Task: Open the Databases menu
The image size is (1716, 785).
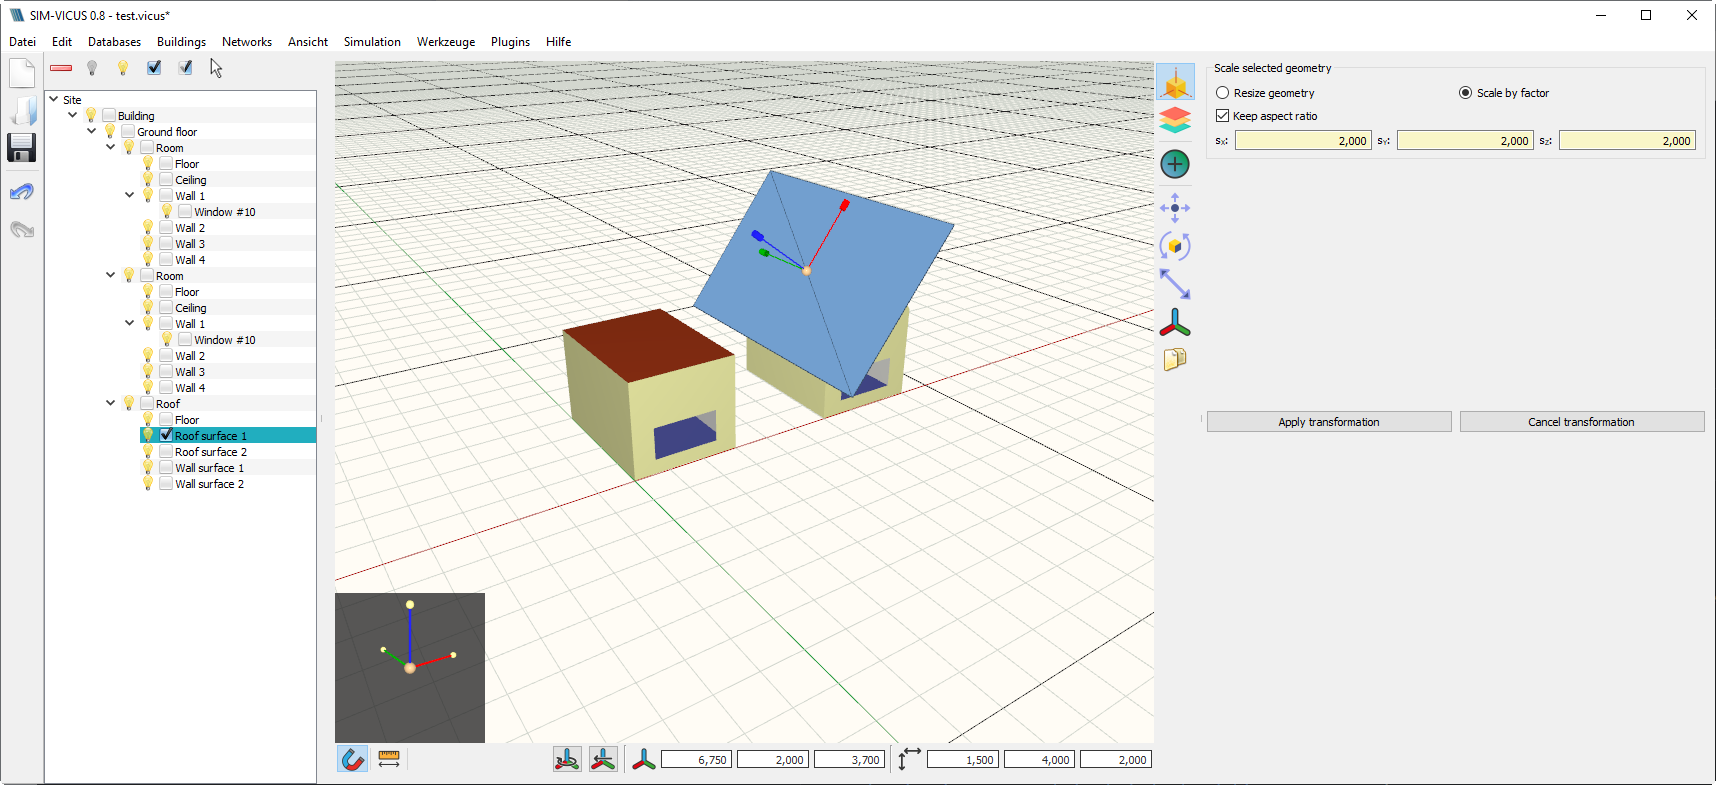Action: click(x=114, y=42)
